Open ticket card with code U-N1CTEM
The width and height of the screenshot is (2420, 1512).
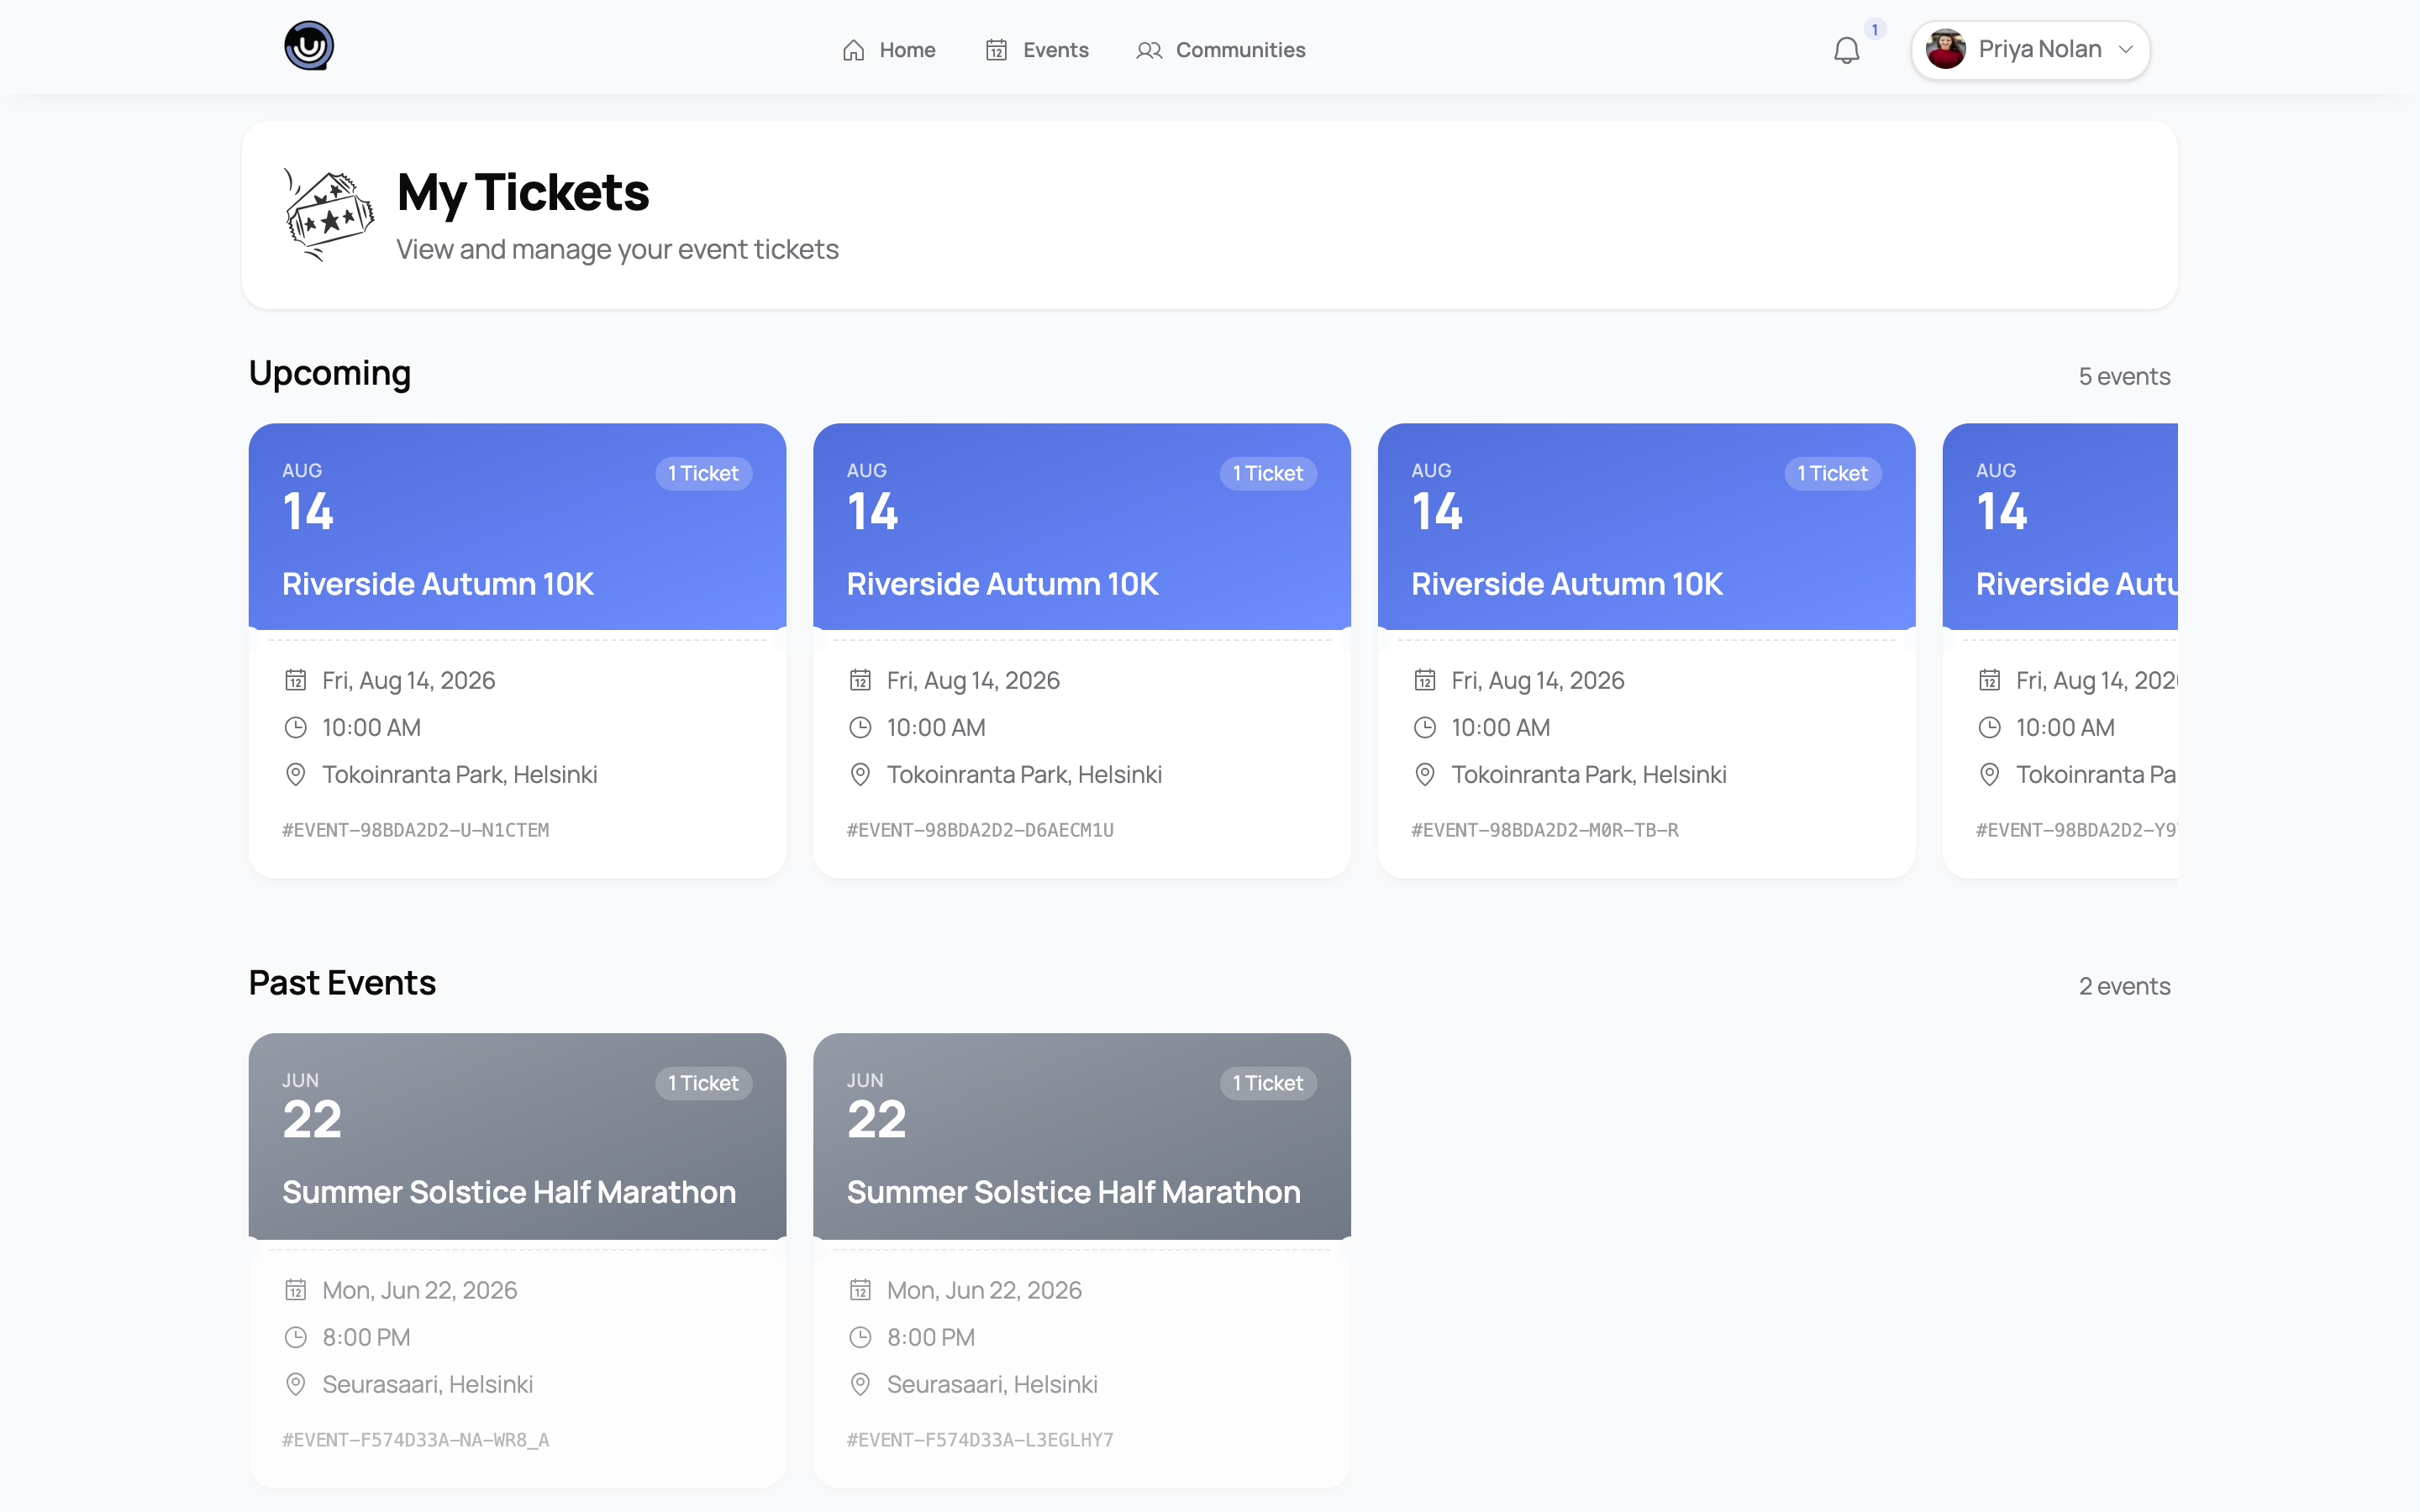point(517,651)
